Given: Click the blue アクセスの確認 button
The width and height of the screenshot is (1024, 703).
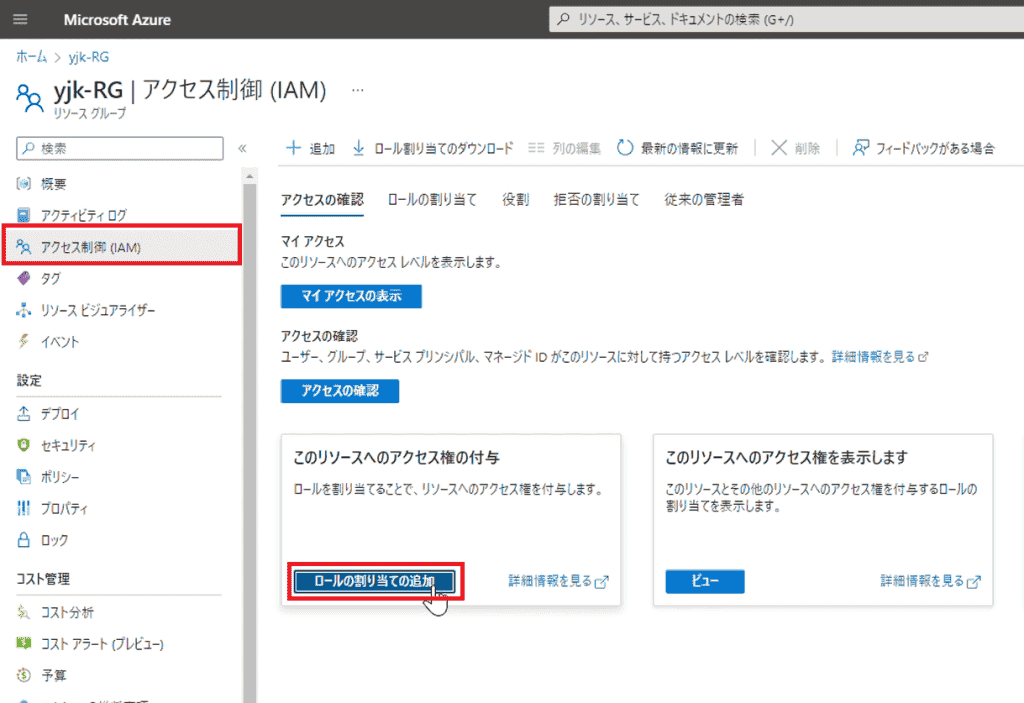Looking at the screenshot, I should pos(340,391).
